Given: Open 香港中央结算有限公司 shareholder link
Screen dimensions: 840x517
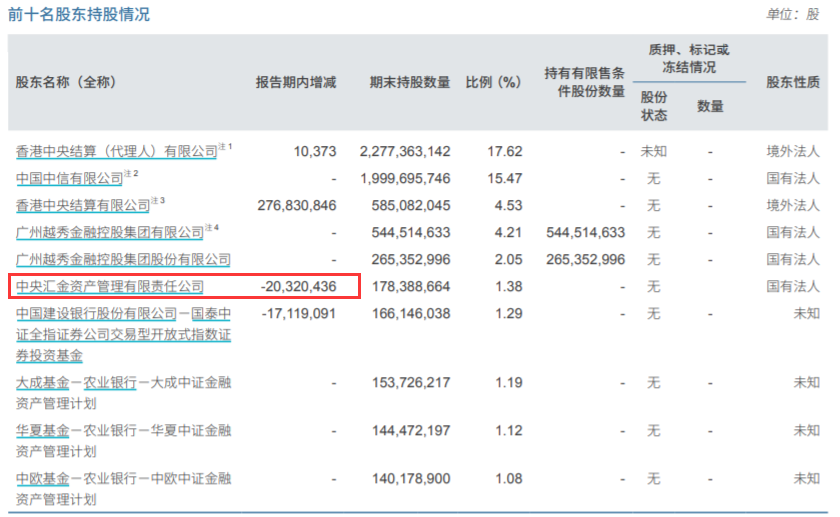Looking at the screenshot, I should 83,206.
